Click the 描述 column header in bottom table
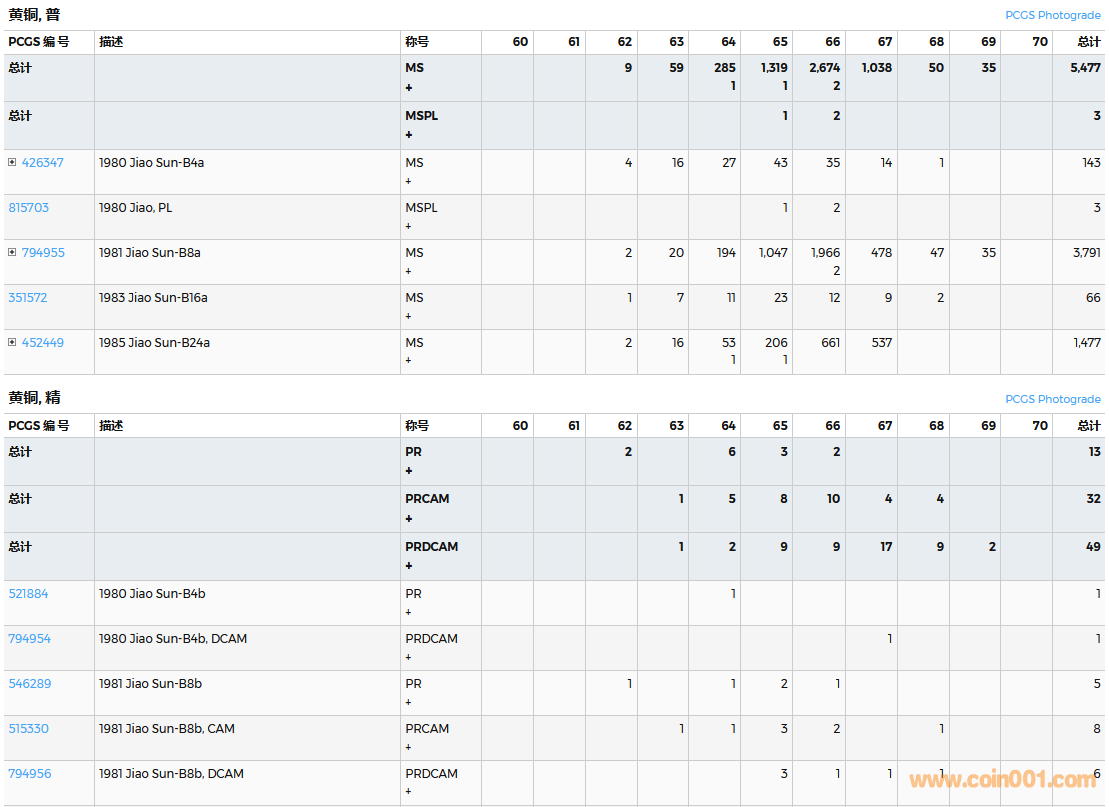Screen dimensions: 1109x807 pos(111,426)
